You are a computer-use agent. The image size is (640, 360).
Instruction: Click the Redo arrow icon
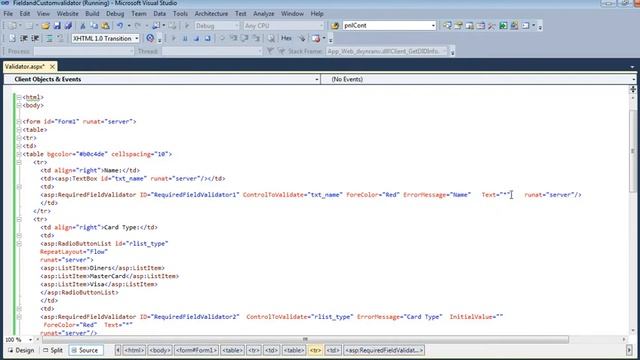point(138,26)
